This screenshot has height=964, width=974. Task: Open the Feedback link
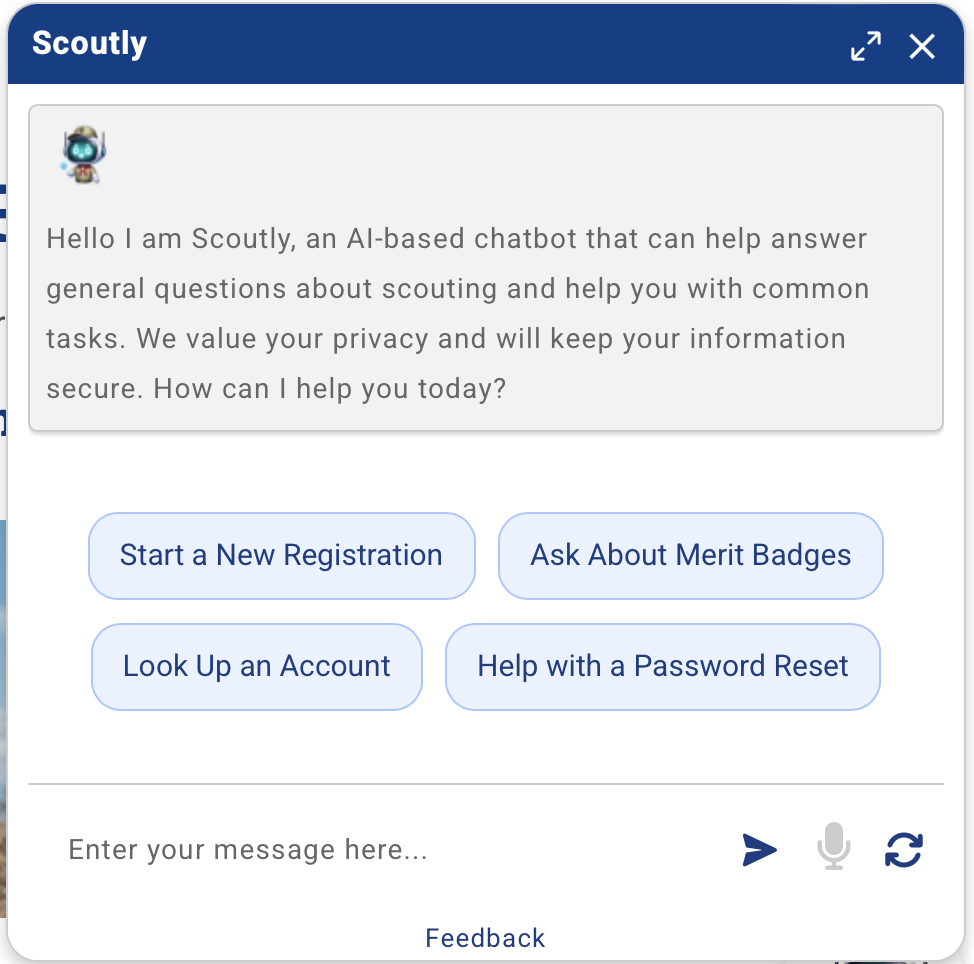click(x=485, y=938)
